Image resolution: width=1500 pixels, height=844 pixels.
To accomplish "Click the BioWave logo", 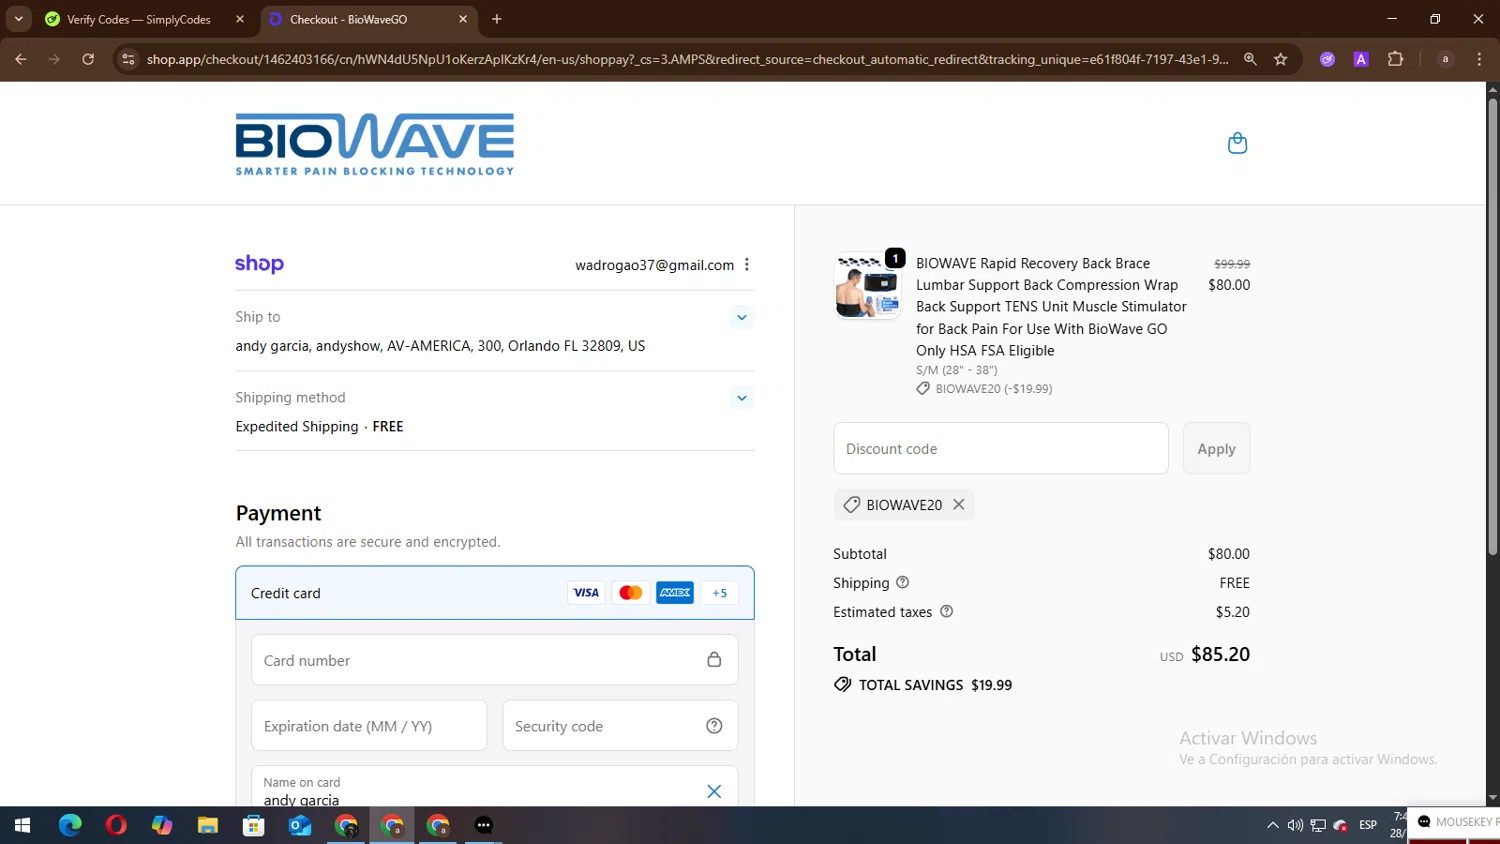I will click(x=375, y=144).
